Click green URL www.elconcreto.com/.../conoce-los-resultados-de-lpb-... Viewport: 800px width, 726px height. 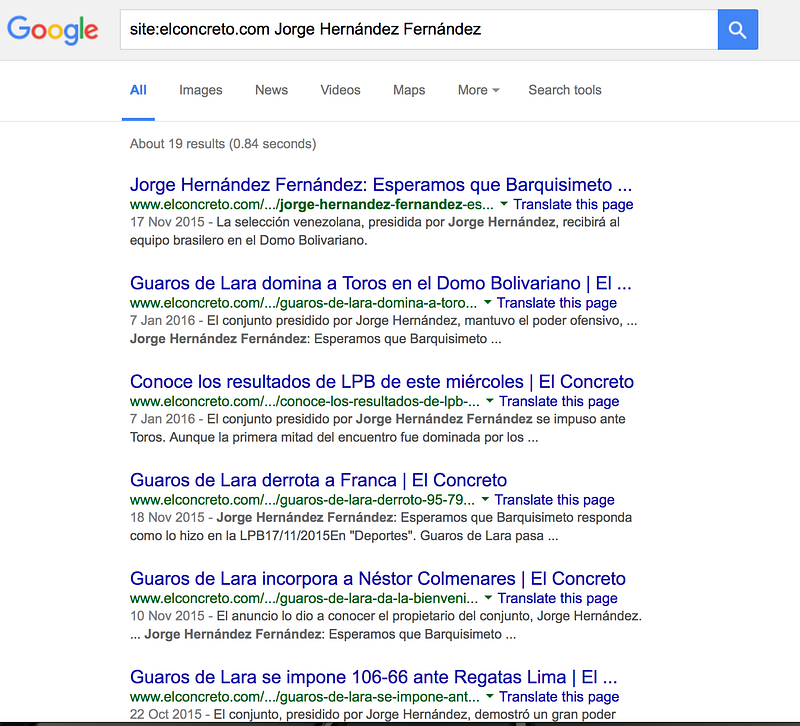click(305, 402)
